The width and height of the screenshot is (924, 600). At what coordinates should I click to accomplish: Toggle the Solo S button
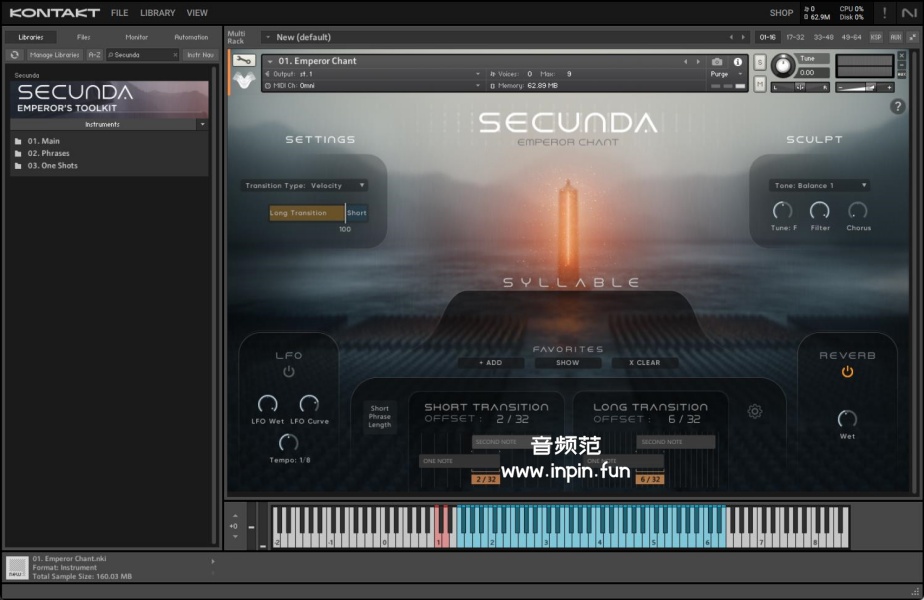coord(760,62)
